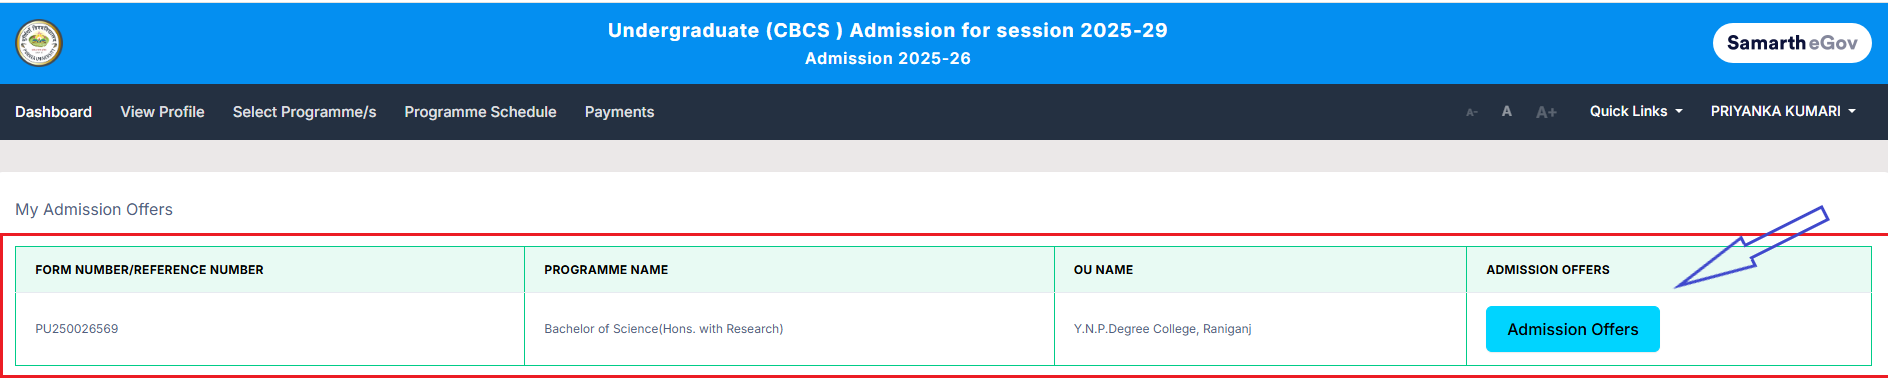Viewport: 1888px width, 389px height.
Task: Open Programme Schedule in the navbar
Action: tap(480, 112)
